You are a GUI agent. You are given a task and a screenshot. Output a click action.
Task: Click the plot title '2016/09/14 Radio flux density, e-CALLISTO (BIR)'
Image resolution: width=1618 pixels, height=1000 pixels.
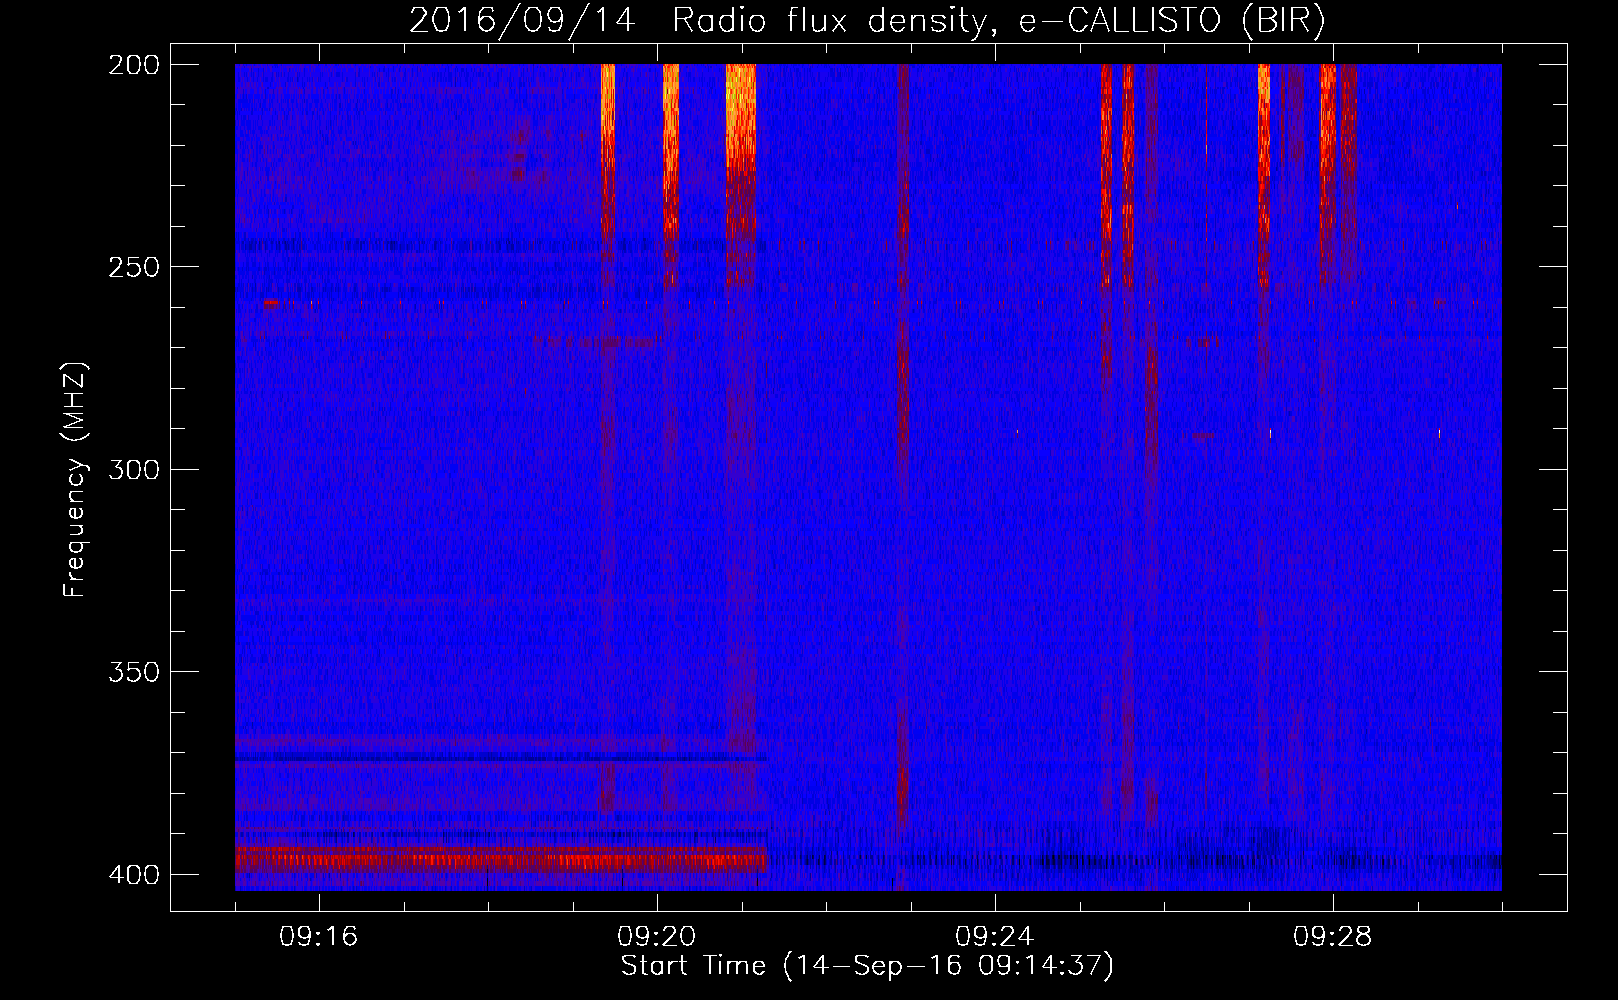point(867,21)
